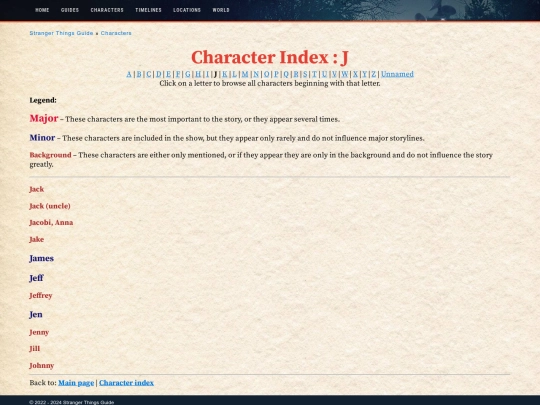Browse characters starting with D
The width and height of the screenshot is (540, 405).
pyautogui.click(x=158, y=74)
